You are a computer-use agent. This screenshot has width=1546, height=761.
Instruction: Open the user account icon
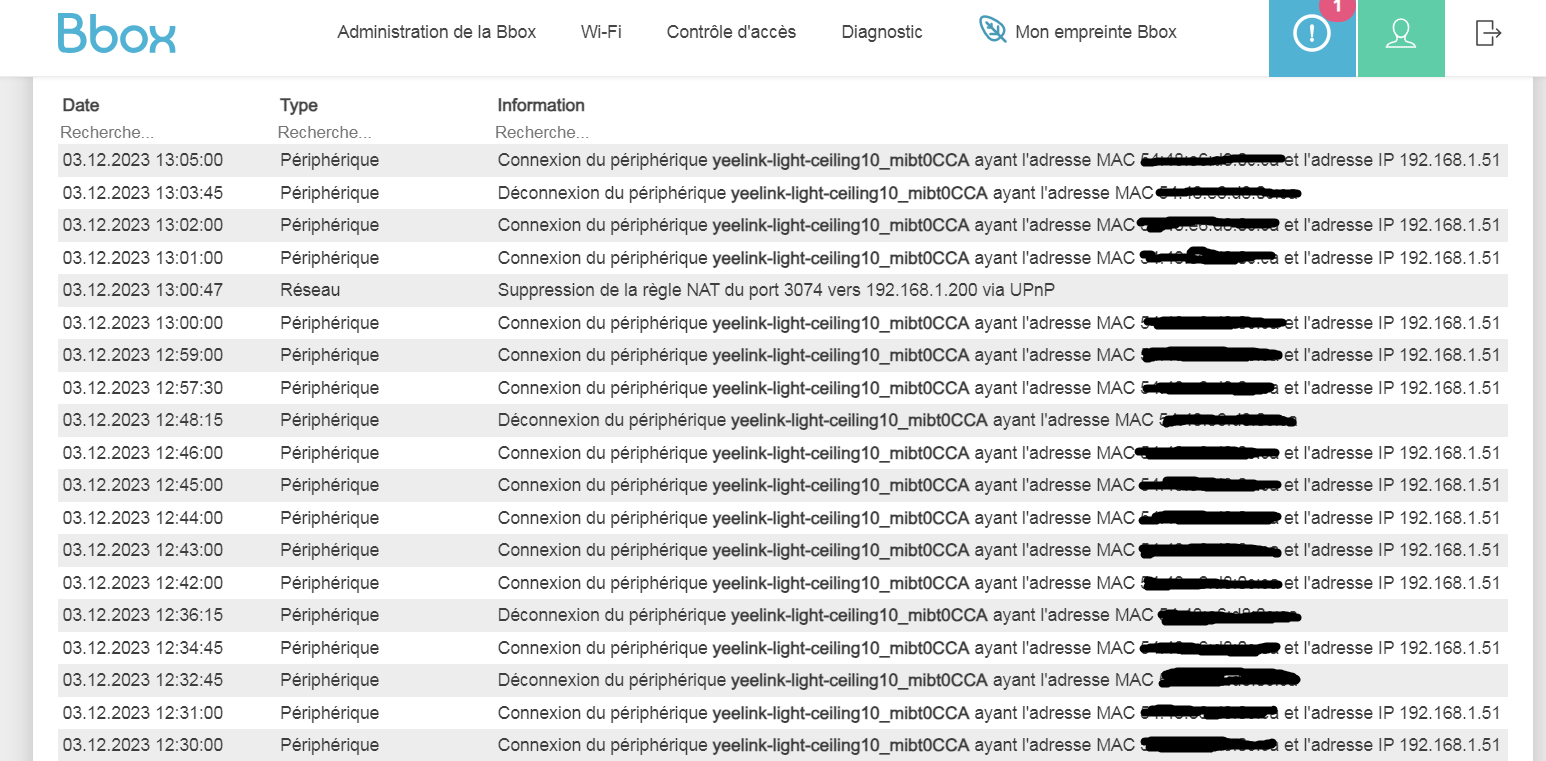pos(1401,38)
